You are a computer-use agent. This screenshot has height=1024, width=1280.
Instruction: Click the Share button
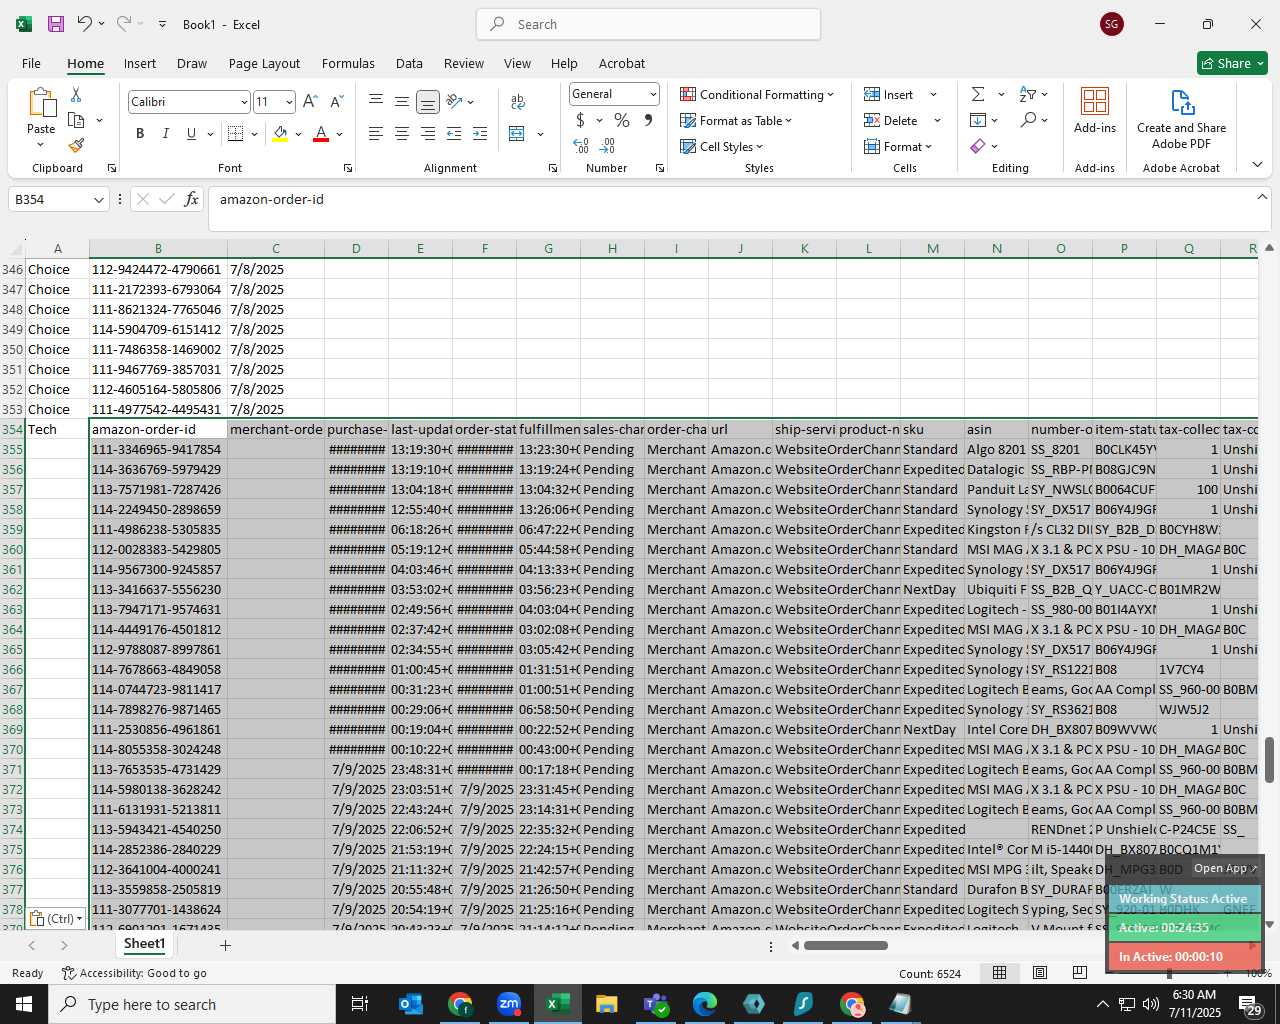coord(1232,63)
